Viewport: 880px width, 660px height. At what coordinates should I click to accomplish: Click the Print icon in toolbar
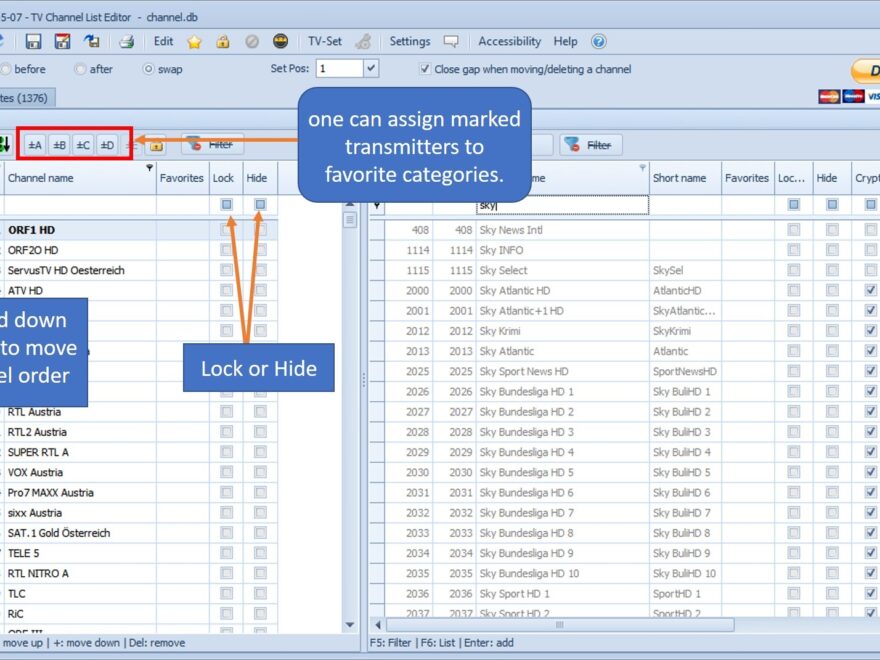pos(127,42)
